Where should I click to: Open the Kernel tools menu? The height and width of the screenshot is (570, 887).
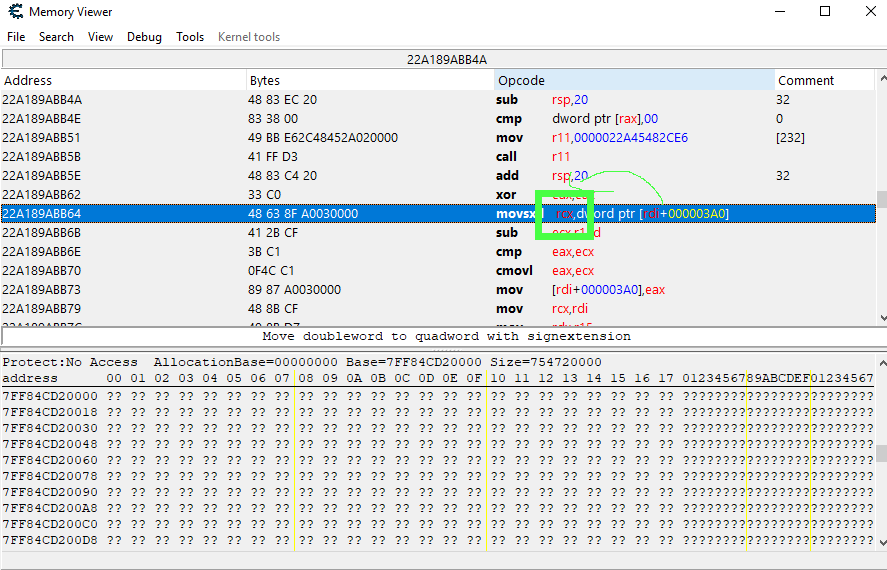[x=249, y=37]
